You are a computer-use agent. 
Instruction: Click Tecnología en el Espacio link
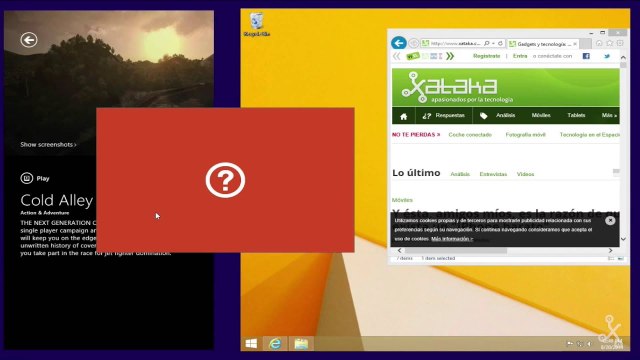pyautogui.click(x=589, y=135)
